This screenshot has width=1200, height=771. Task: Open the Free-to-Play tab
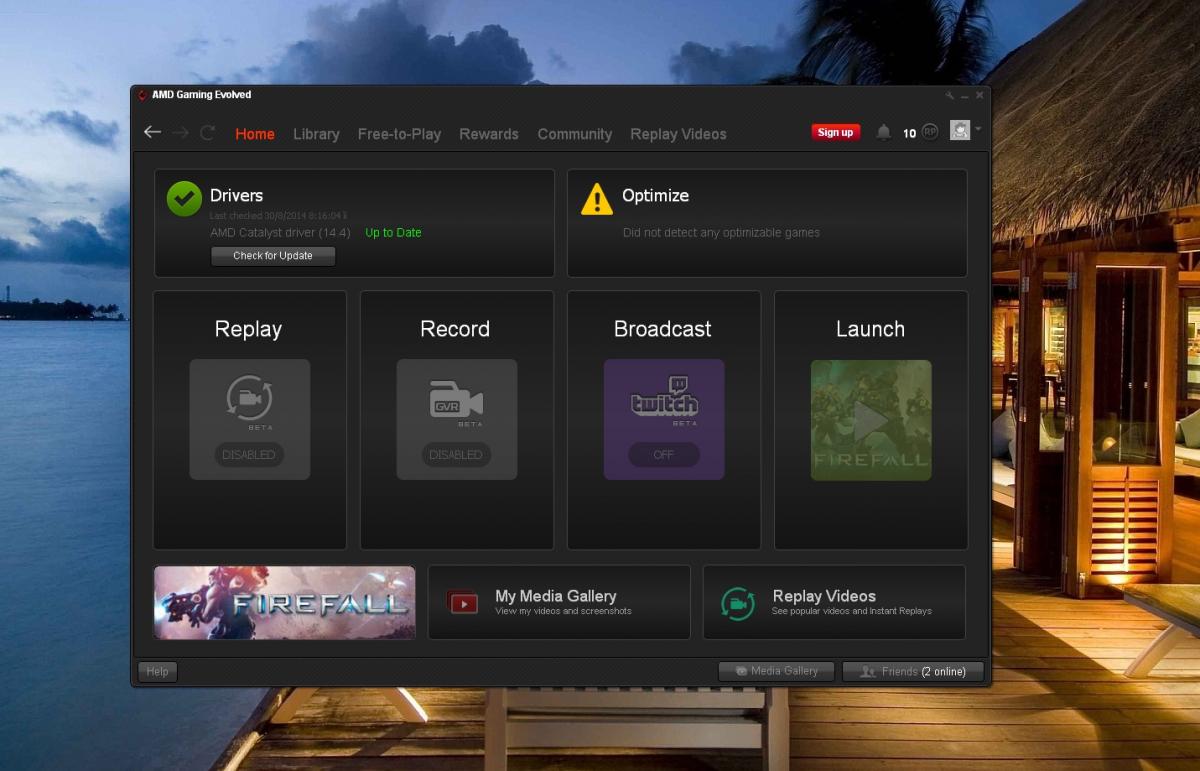399,134
